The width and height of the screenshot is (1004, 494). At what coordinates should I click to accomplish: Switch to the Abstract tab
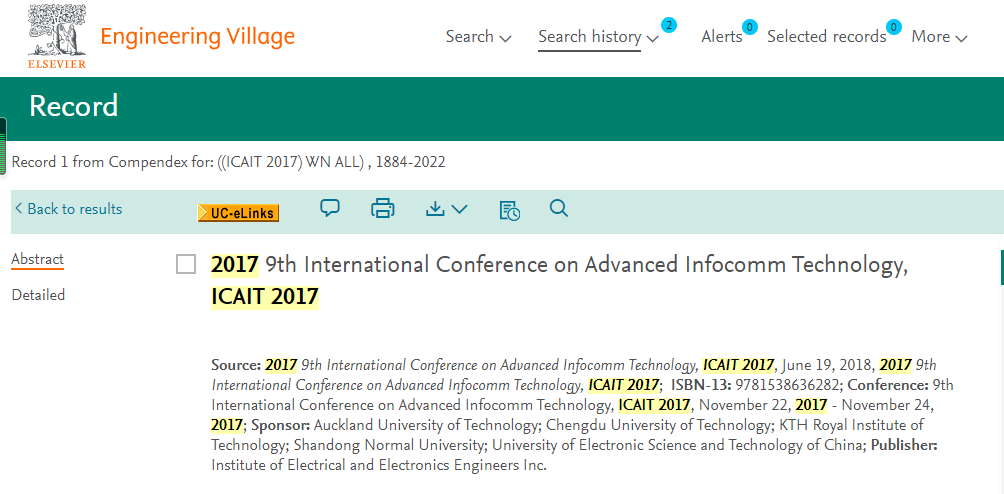(x=38, y=259)
